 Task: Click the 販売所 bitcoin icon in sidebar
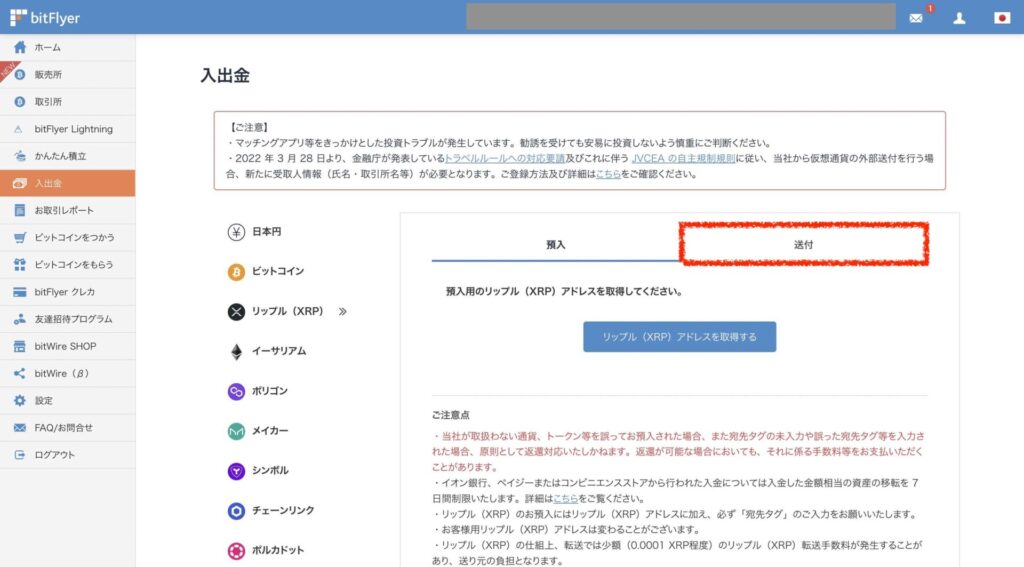(x=20, y=74)
